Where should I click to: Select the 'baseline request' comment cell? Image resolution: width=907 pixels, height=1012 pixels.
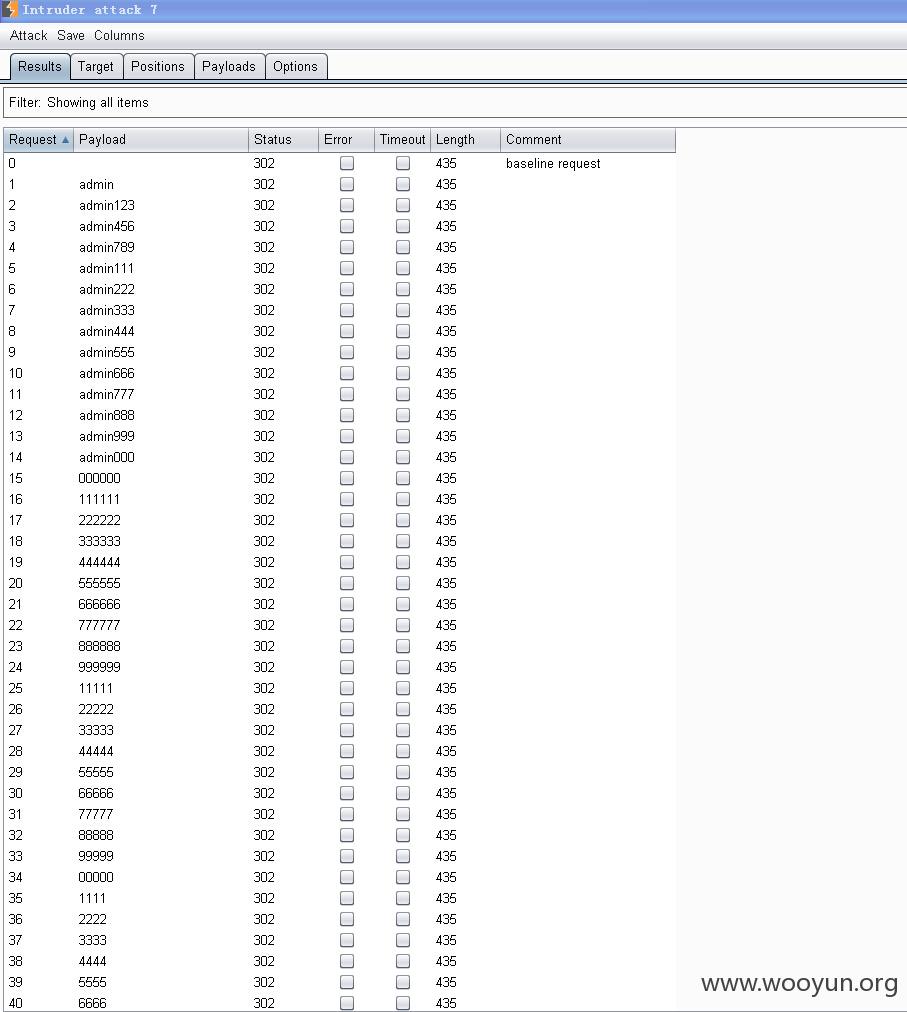[553, 163]
